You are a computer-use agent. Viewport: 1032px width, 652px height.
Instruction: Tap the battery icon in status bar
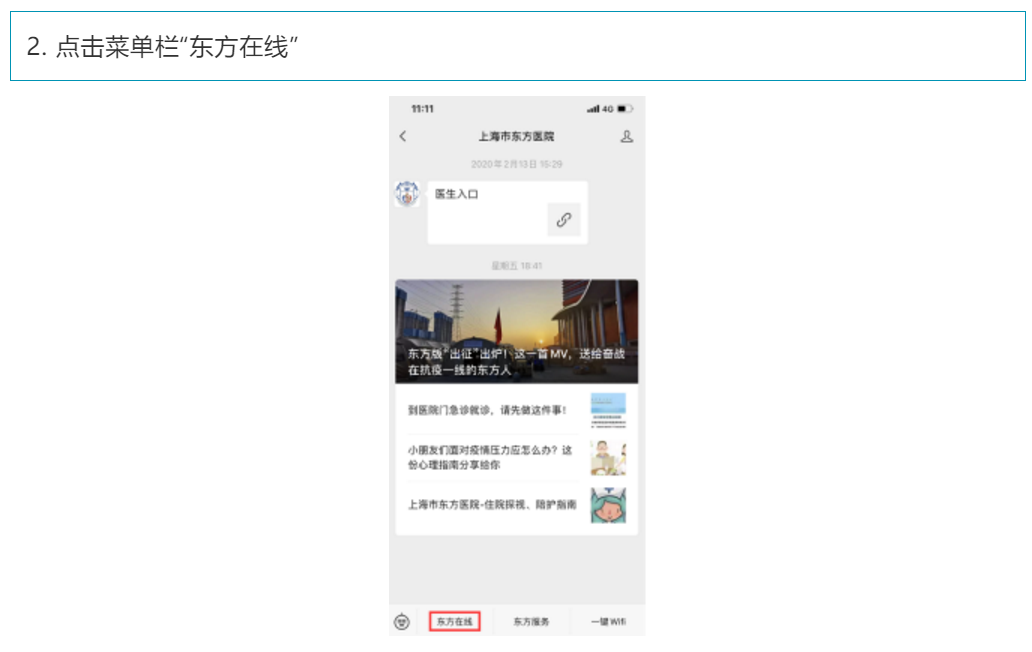625,109
